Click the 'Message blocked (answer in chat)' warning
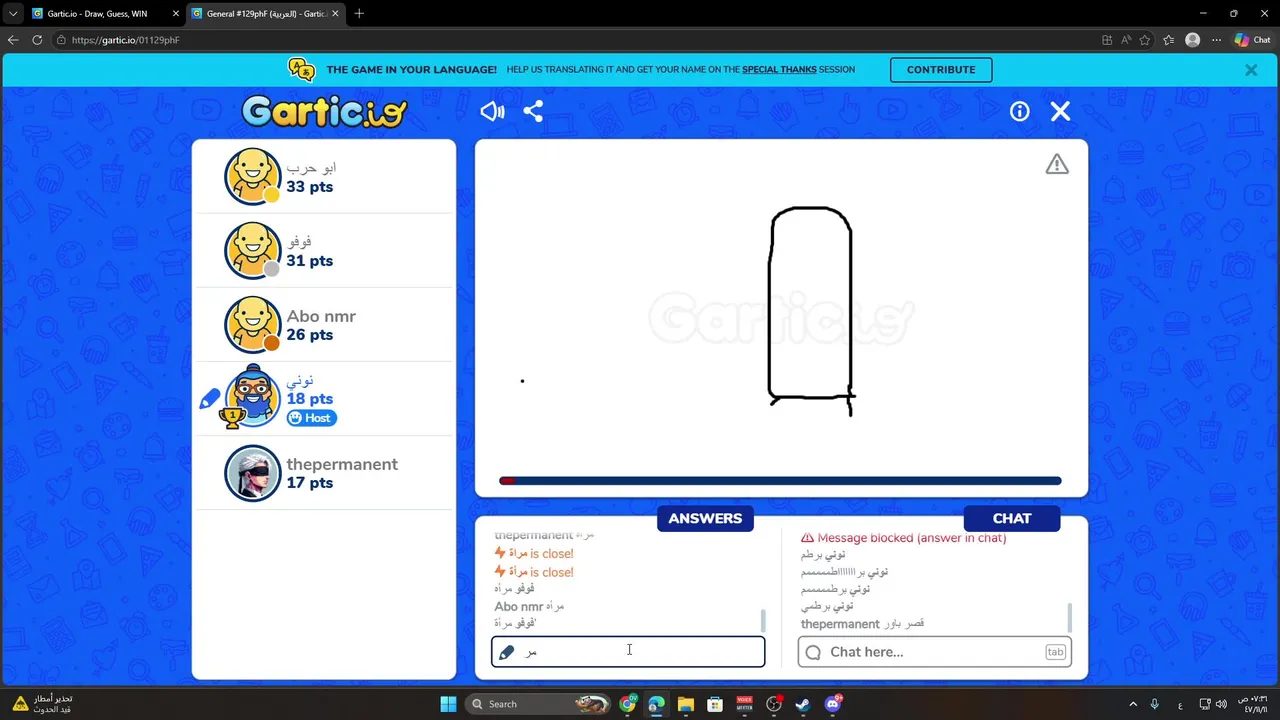 click(x=903, y=538)
